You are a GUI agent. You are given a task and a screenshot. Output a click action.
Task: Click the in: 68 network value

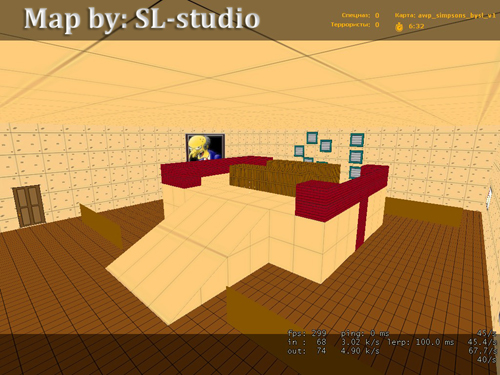pyautogui.click(x=307, y=342)
